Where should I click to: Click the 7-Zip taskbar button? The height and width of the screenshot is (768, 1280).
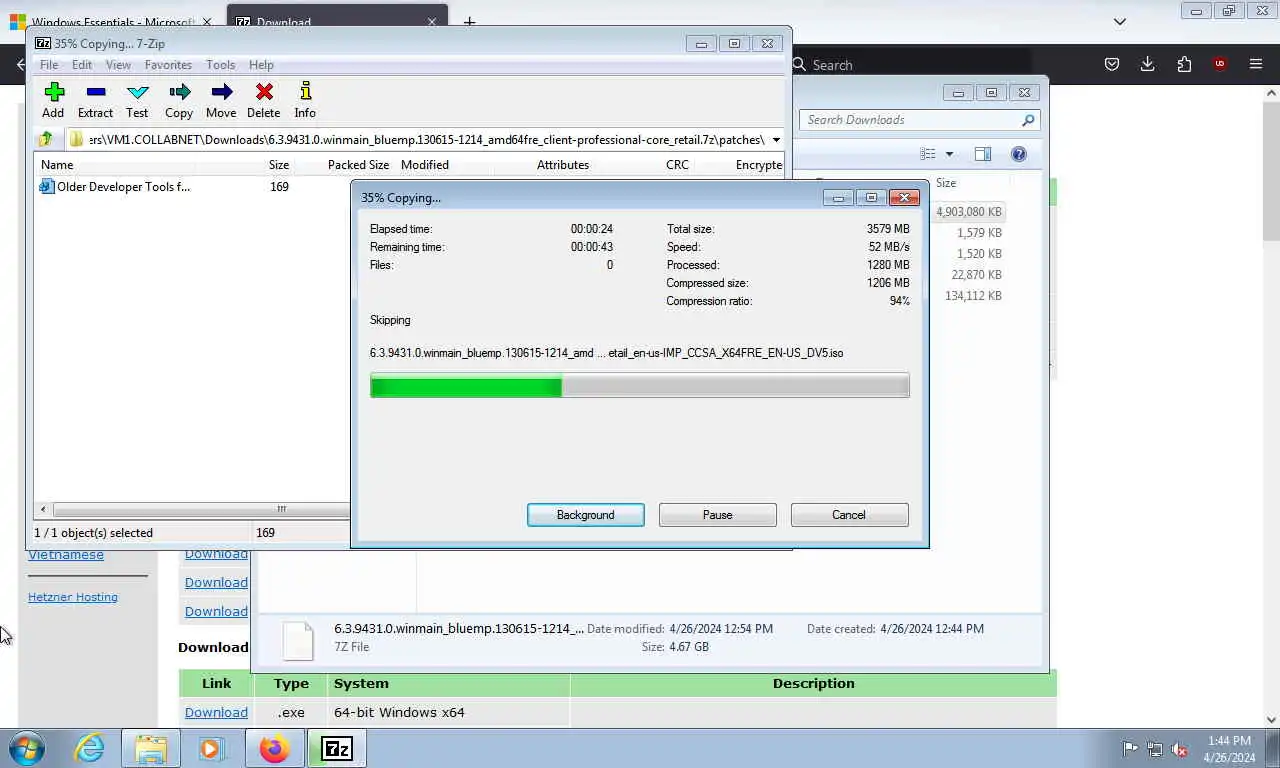click(337, 748)
